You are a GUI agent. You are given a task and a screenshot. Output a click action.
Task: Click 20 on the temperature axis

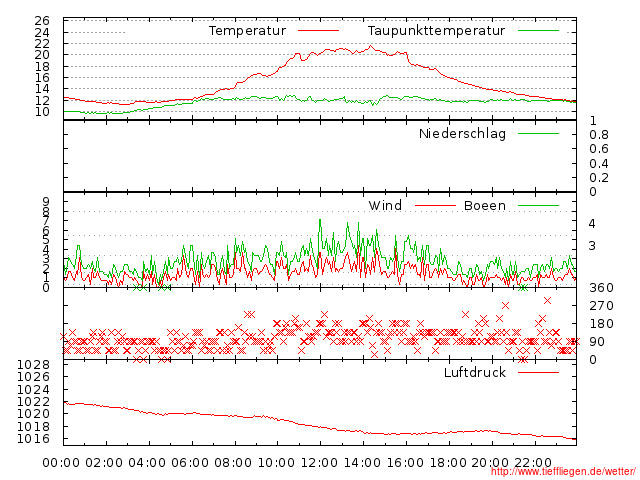42,55
